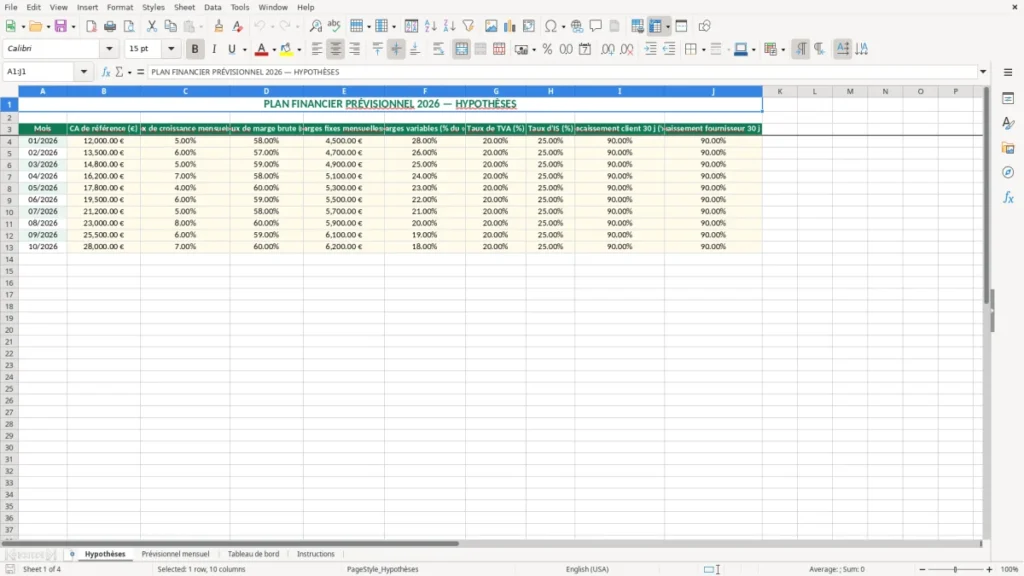Format as percent with % icon

tap(547, 49)
